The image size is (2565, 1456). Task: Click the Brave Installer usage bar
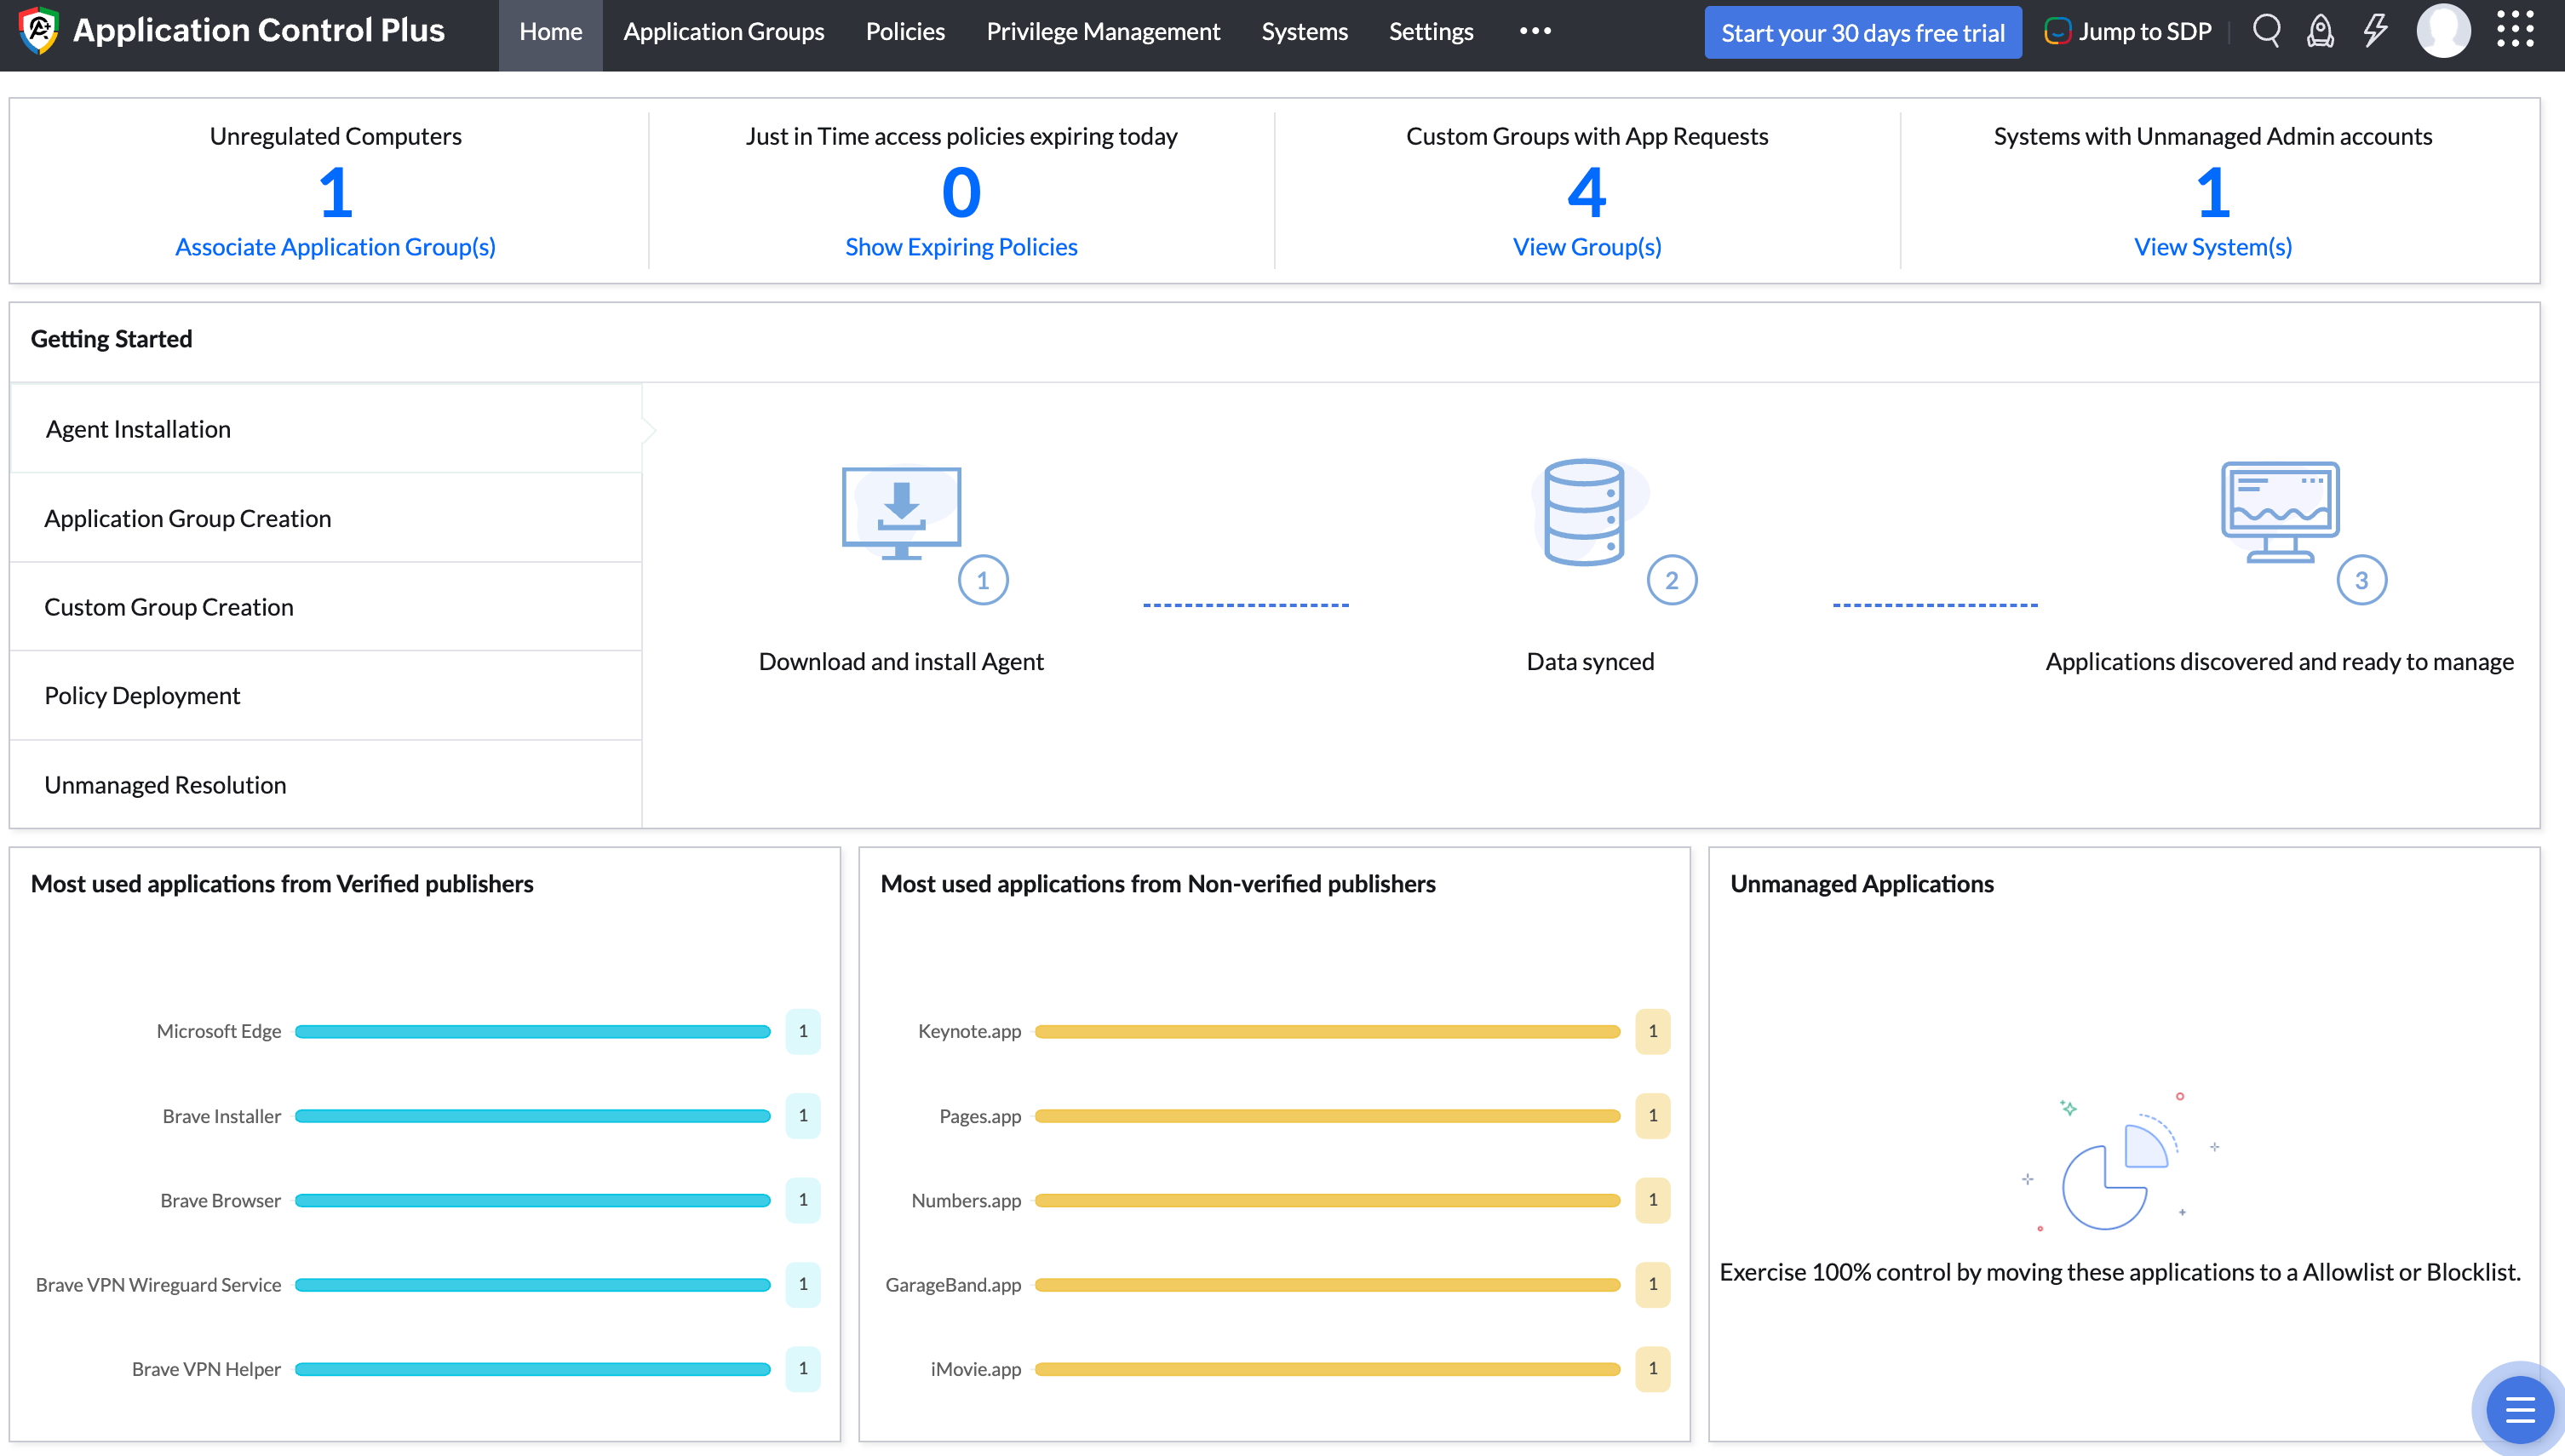tap(533, 1116)
